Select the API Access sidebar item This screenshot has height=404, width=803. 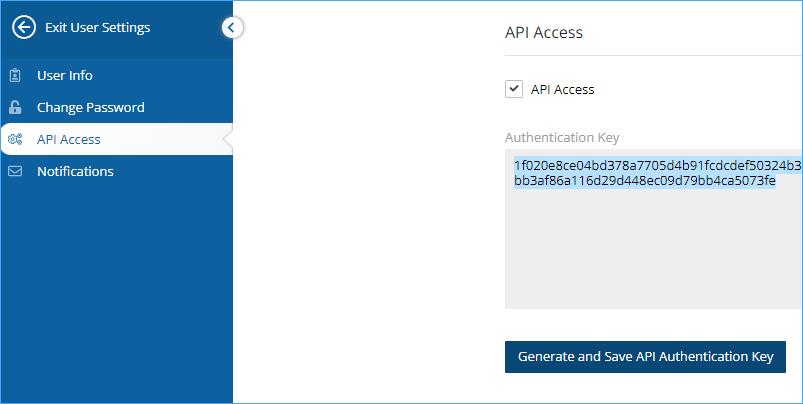(x=117, y=139)
